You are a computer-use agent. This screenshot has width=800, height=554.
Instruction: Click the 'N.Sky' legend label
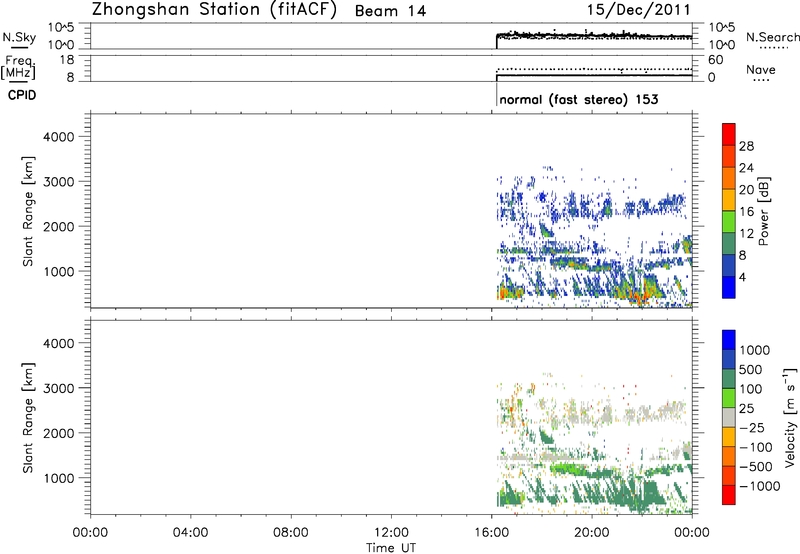[x=19, y=38]
